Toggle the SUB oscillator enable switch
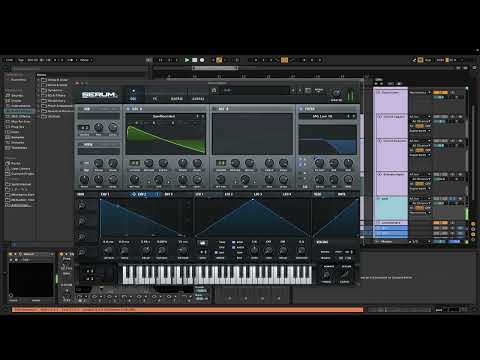Screen dimensions: 480x360 [x=80, y=109]
